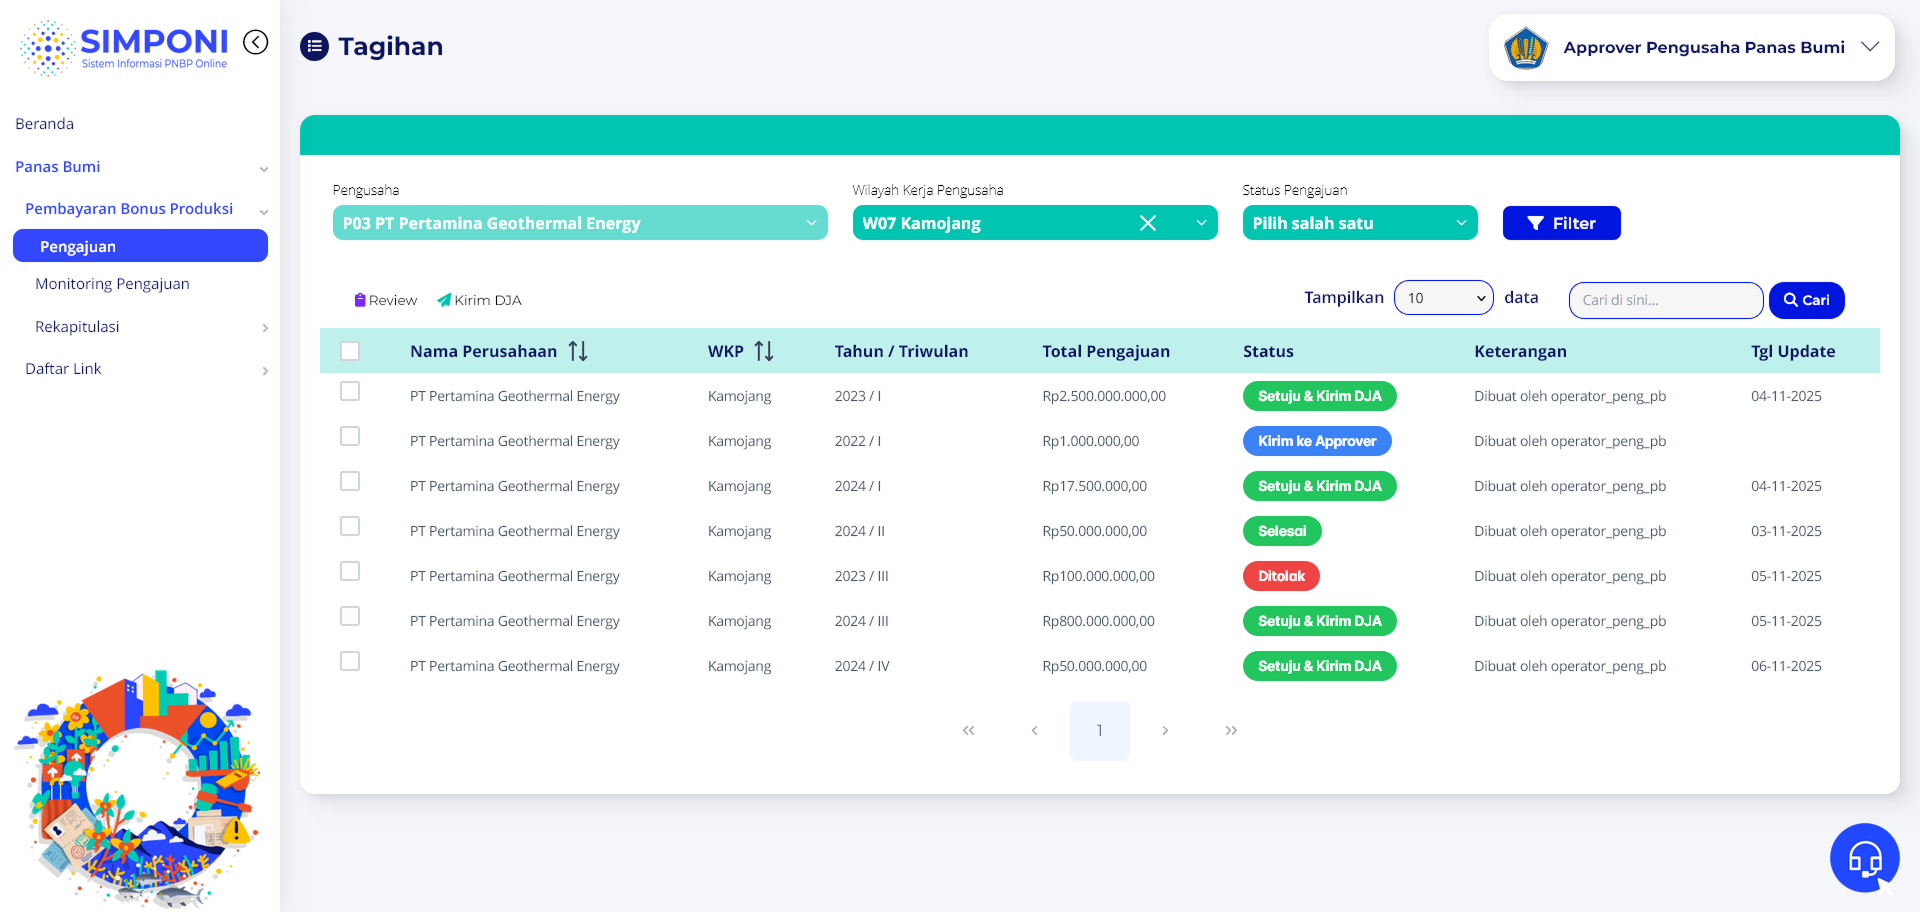The height and width of the screenshot is (912, 1920).
Task: Click the Setuju & Kirim DJA badge for 2024 / IV
Action: 1320,666
